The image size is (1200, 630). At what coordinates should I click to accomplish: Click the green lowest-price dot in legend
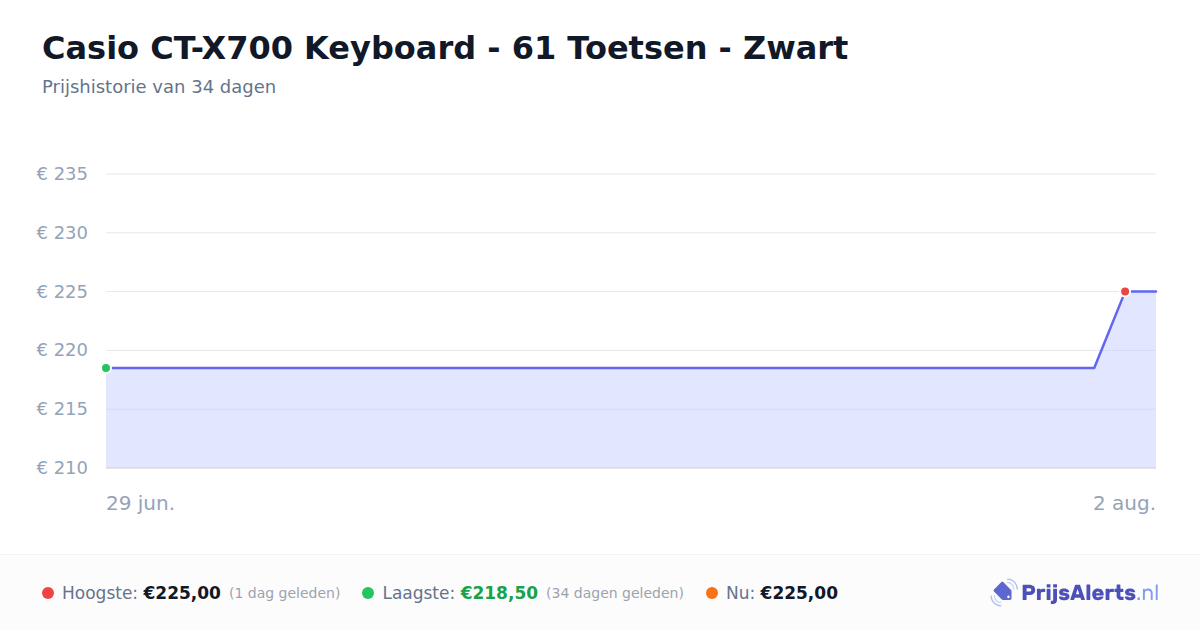tap(368, 593)
